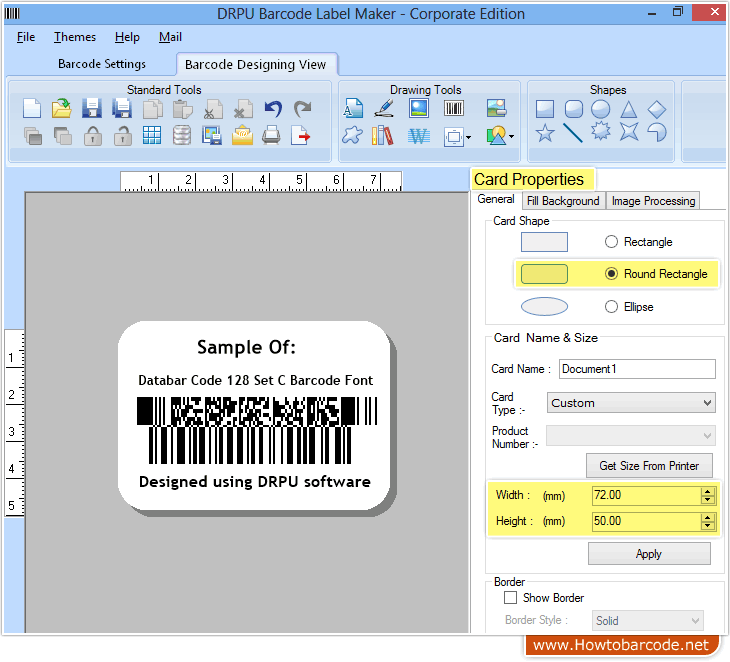
Task: Select the Picture insert tool
Action: [x=419, y=108]
